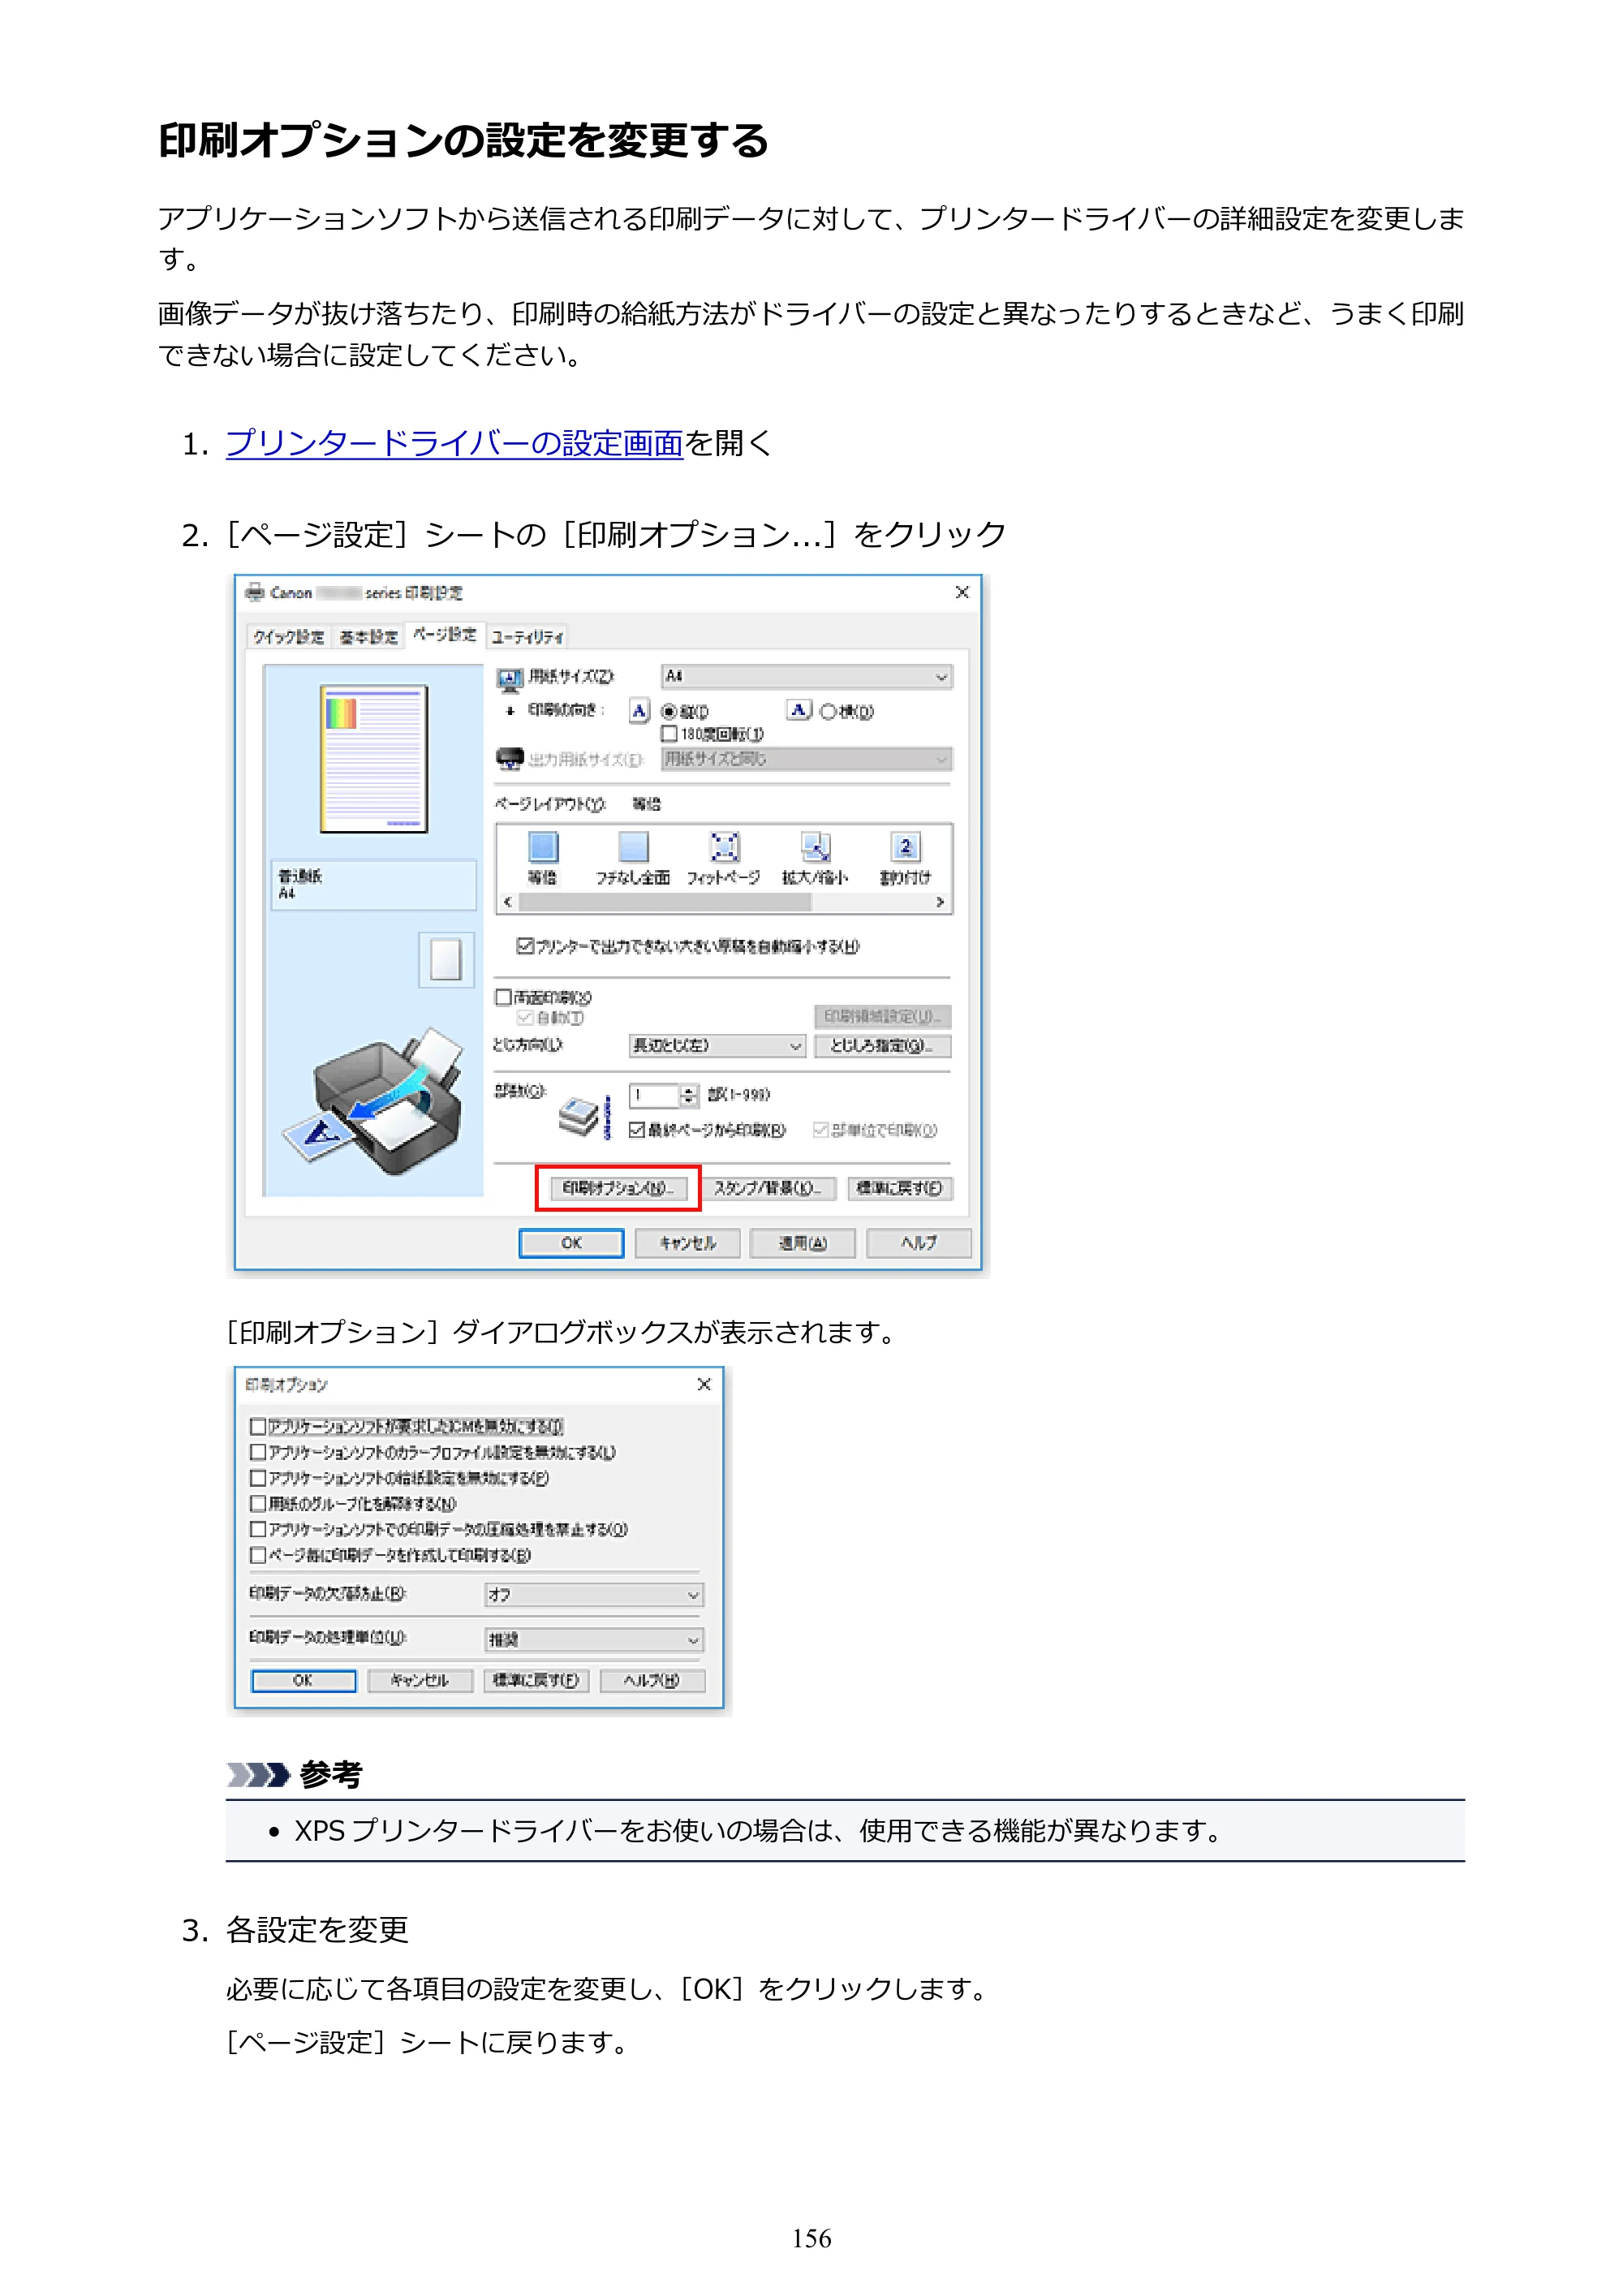Screen dimensions: 1623x2296
Task: Click 標準に戻す in 印刷オプション dialog
Action: [536, 1680]
